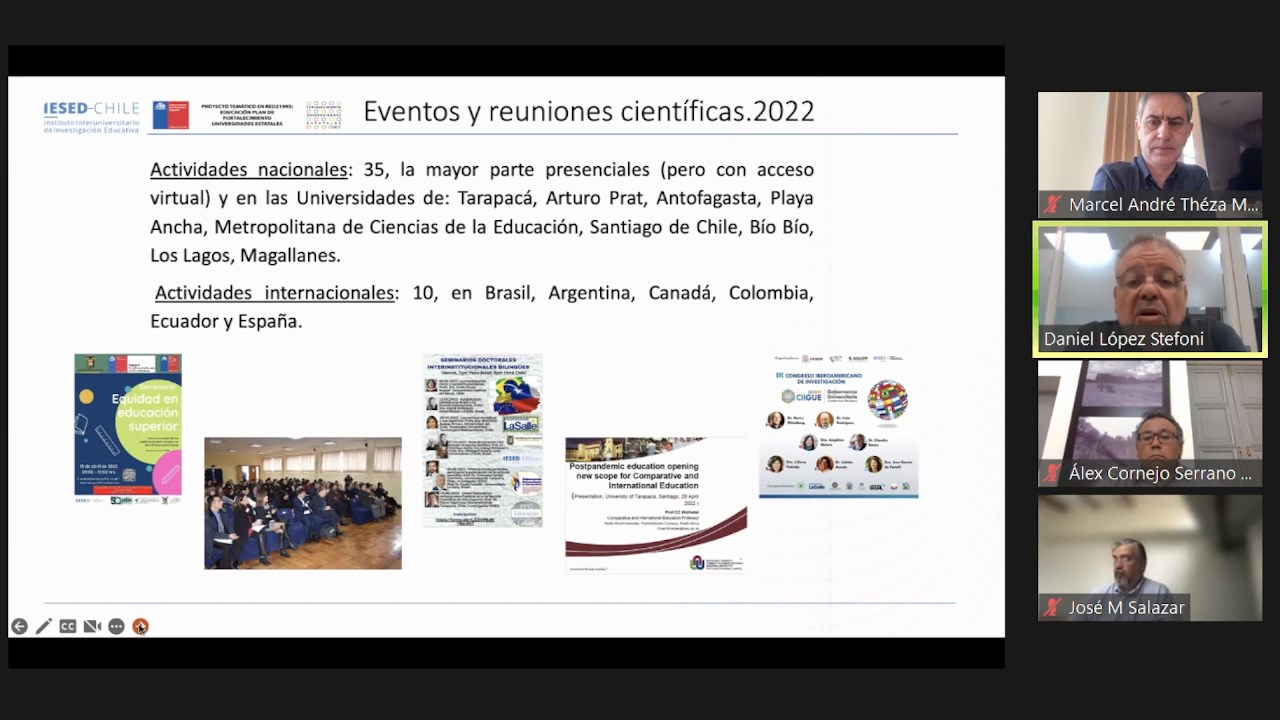
Task: Select the pen annotation tool
Action: pos(43,627)
